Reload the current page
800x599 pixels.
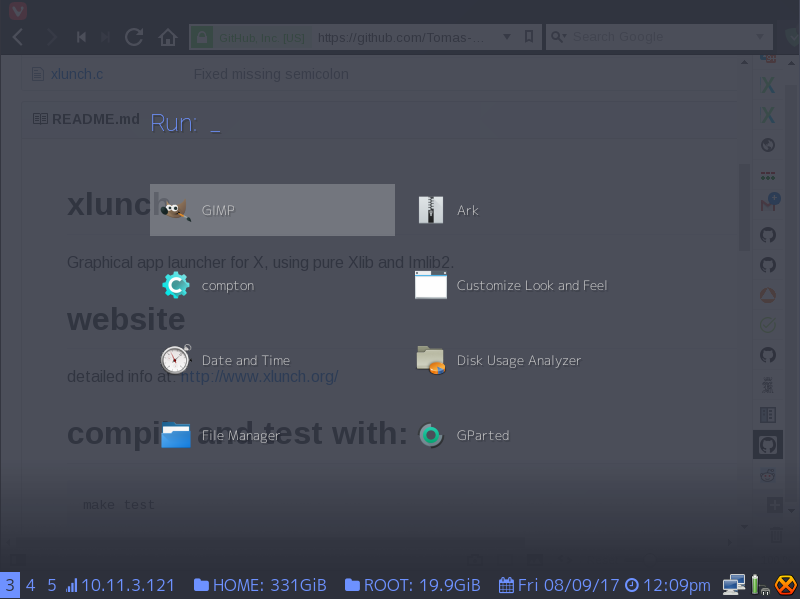pos(134,37)
